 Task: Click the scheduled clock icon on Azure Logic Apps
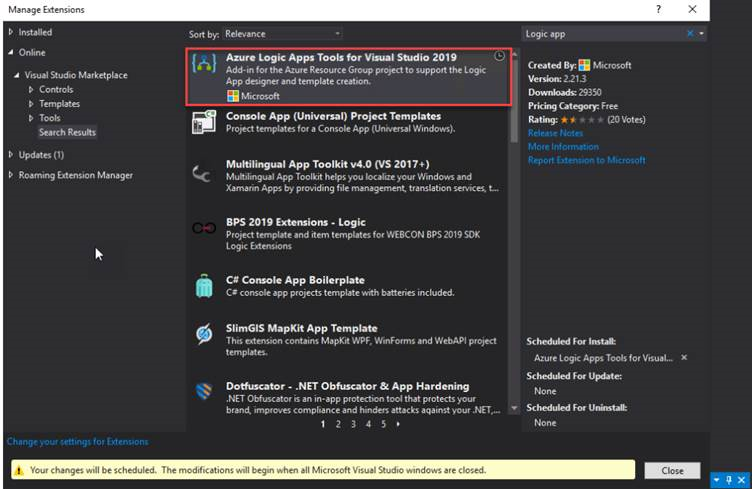click(499, 56)
